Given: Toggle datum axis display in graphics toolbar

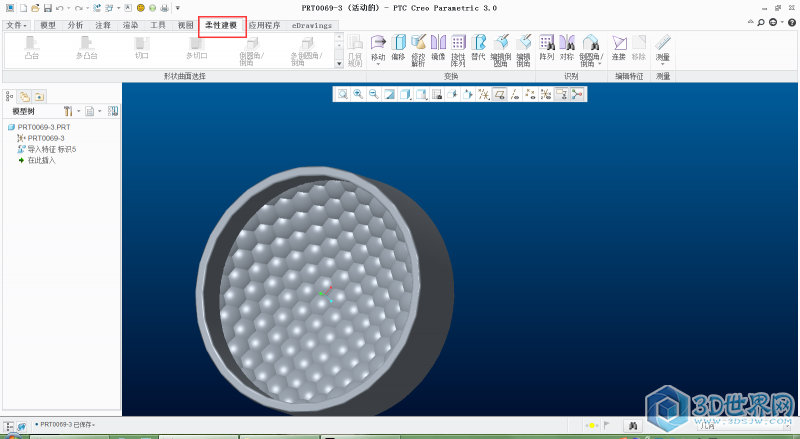Looking at the screenshot, I should 515,94.
